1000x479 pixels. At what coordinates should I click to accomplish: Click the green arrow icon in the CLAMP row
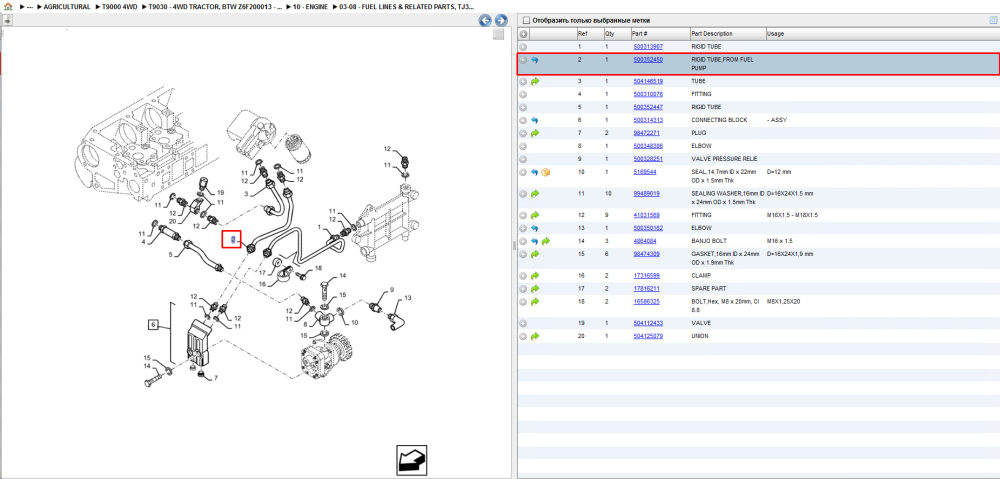click(x=535, y=276)
